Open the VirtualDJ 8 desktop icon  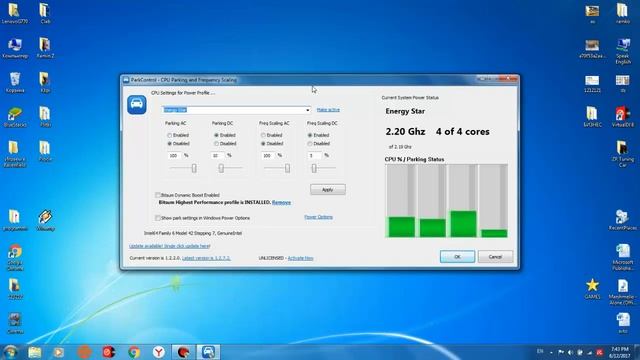(x=623, y=117)
